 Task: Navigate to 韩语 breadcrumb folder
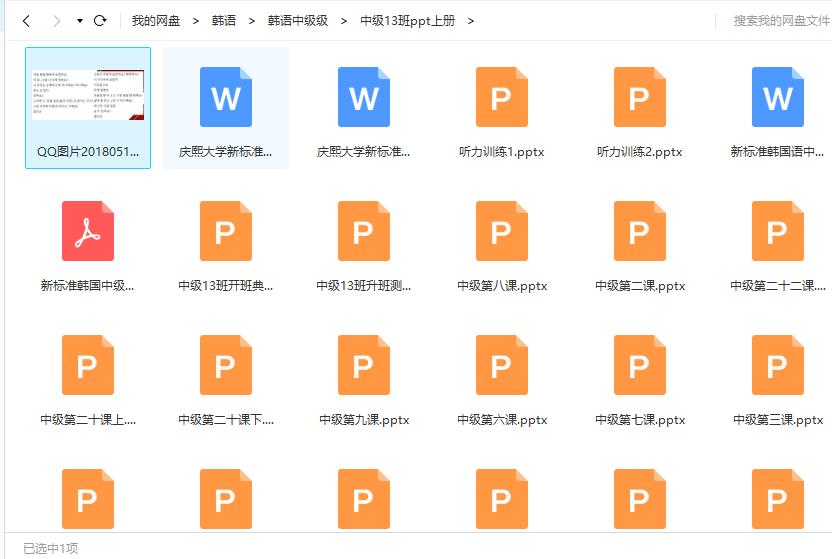point(224,21)
